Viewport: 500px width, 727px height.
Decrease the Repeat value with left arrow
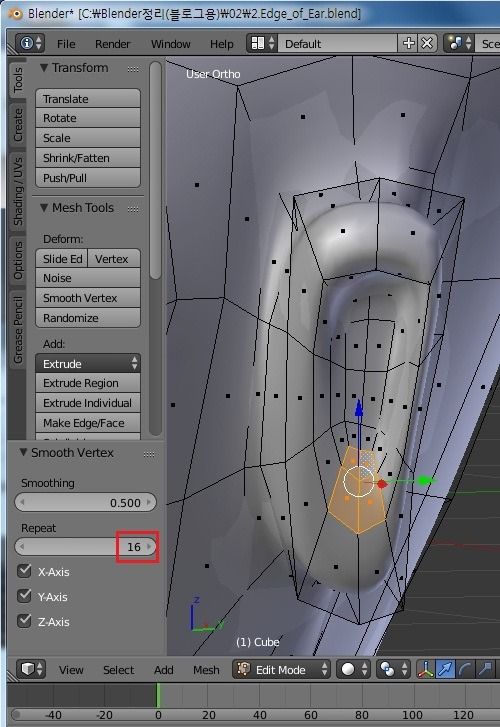(21, 547)
